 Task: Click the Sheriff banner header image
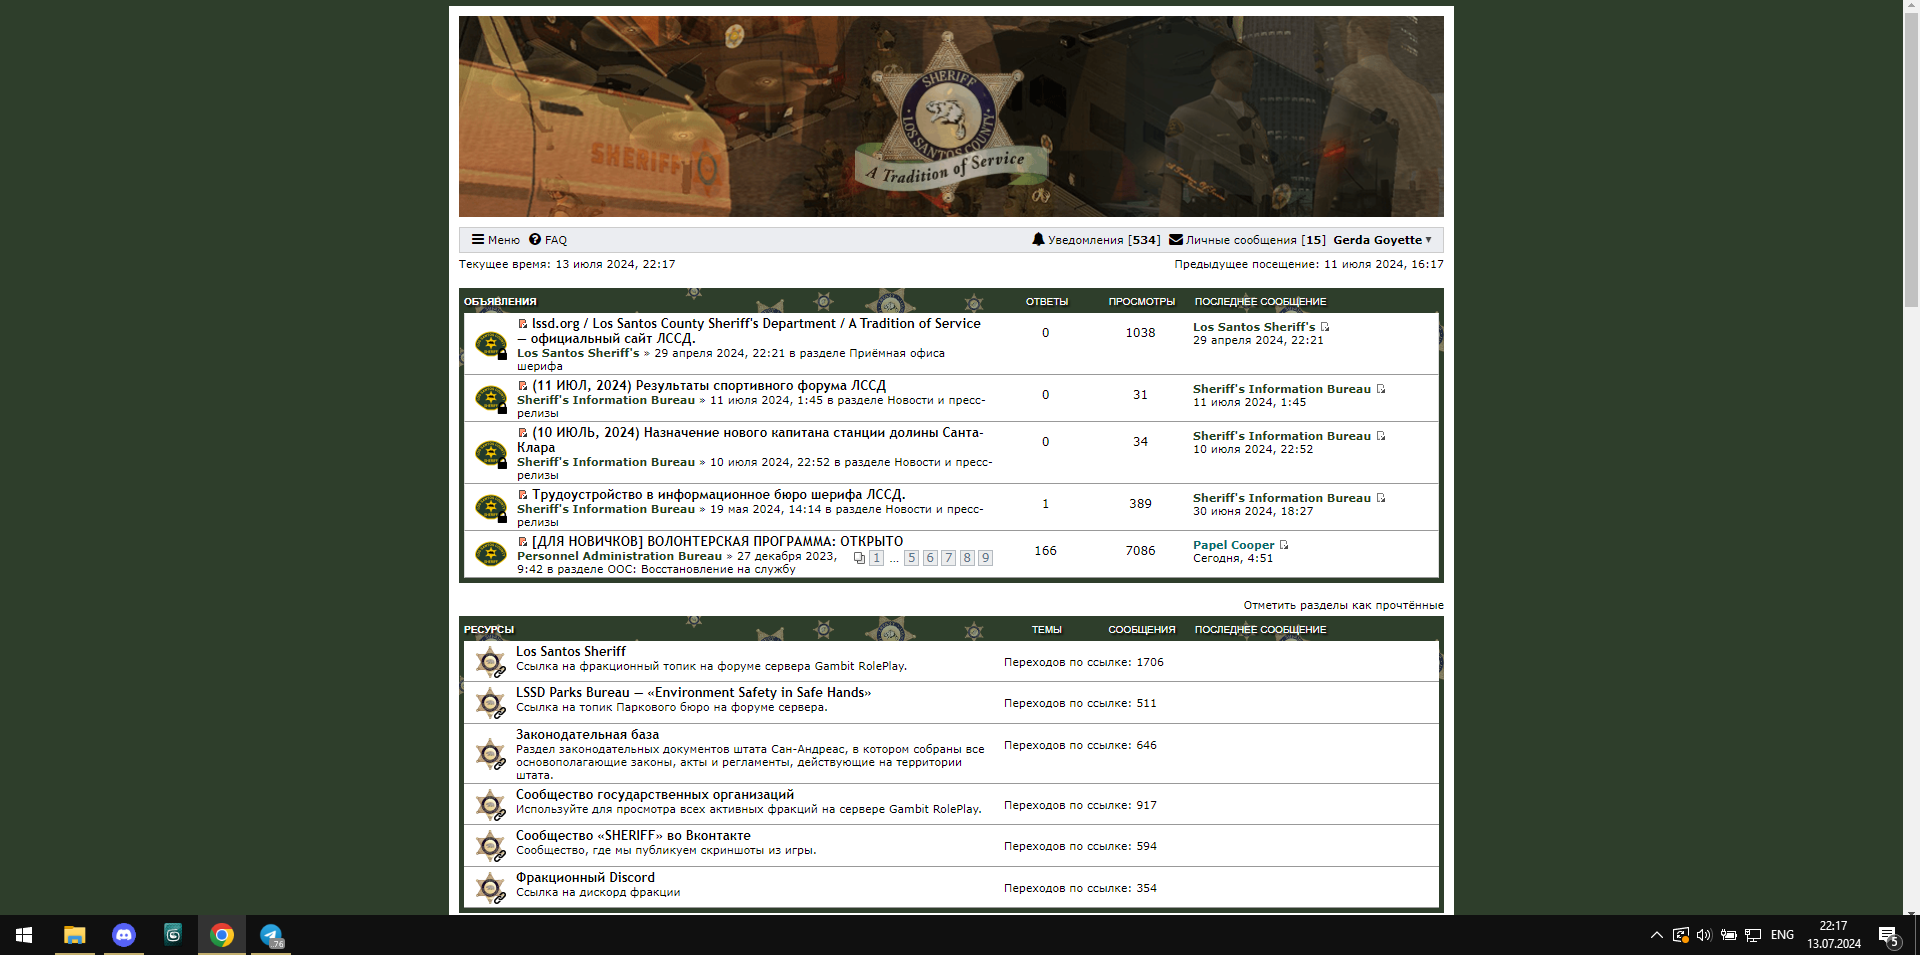[x=950, y=116]
